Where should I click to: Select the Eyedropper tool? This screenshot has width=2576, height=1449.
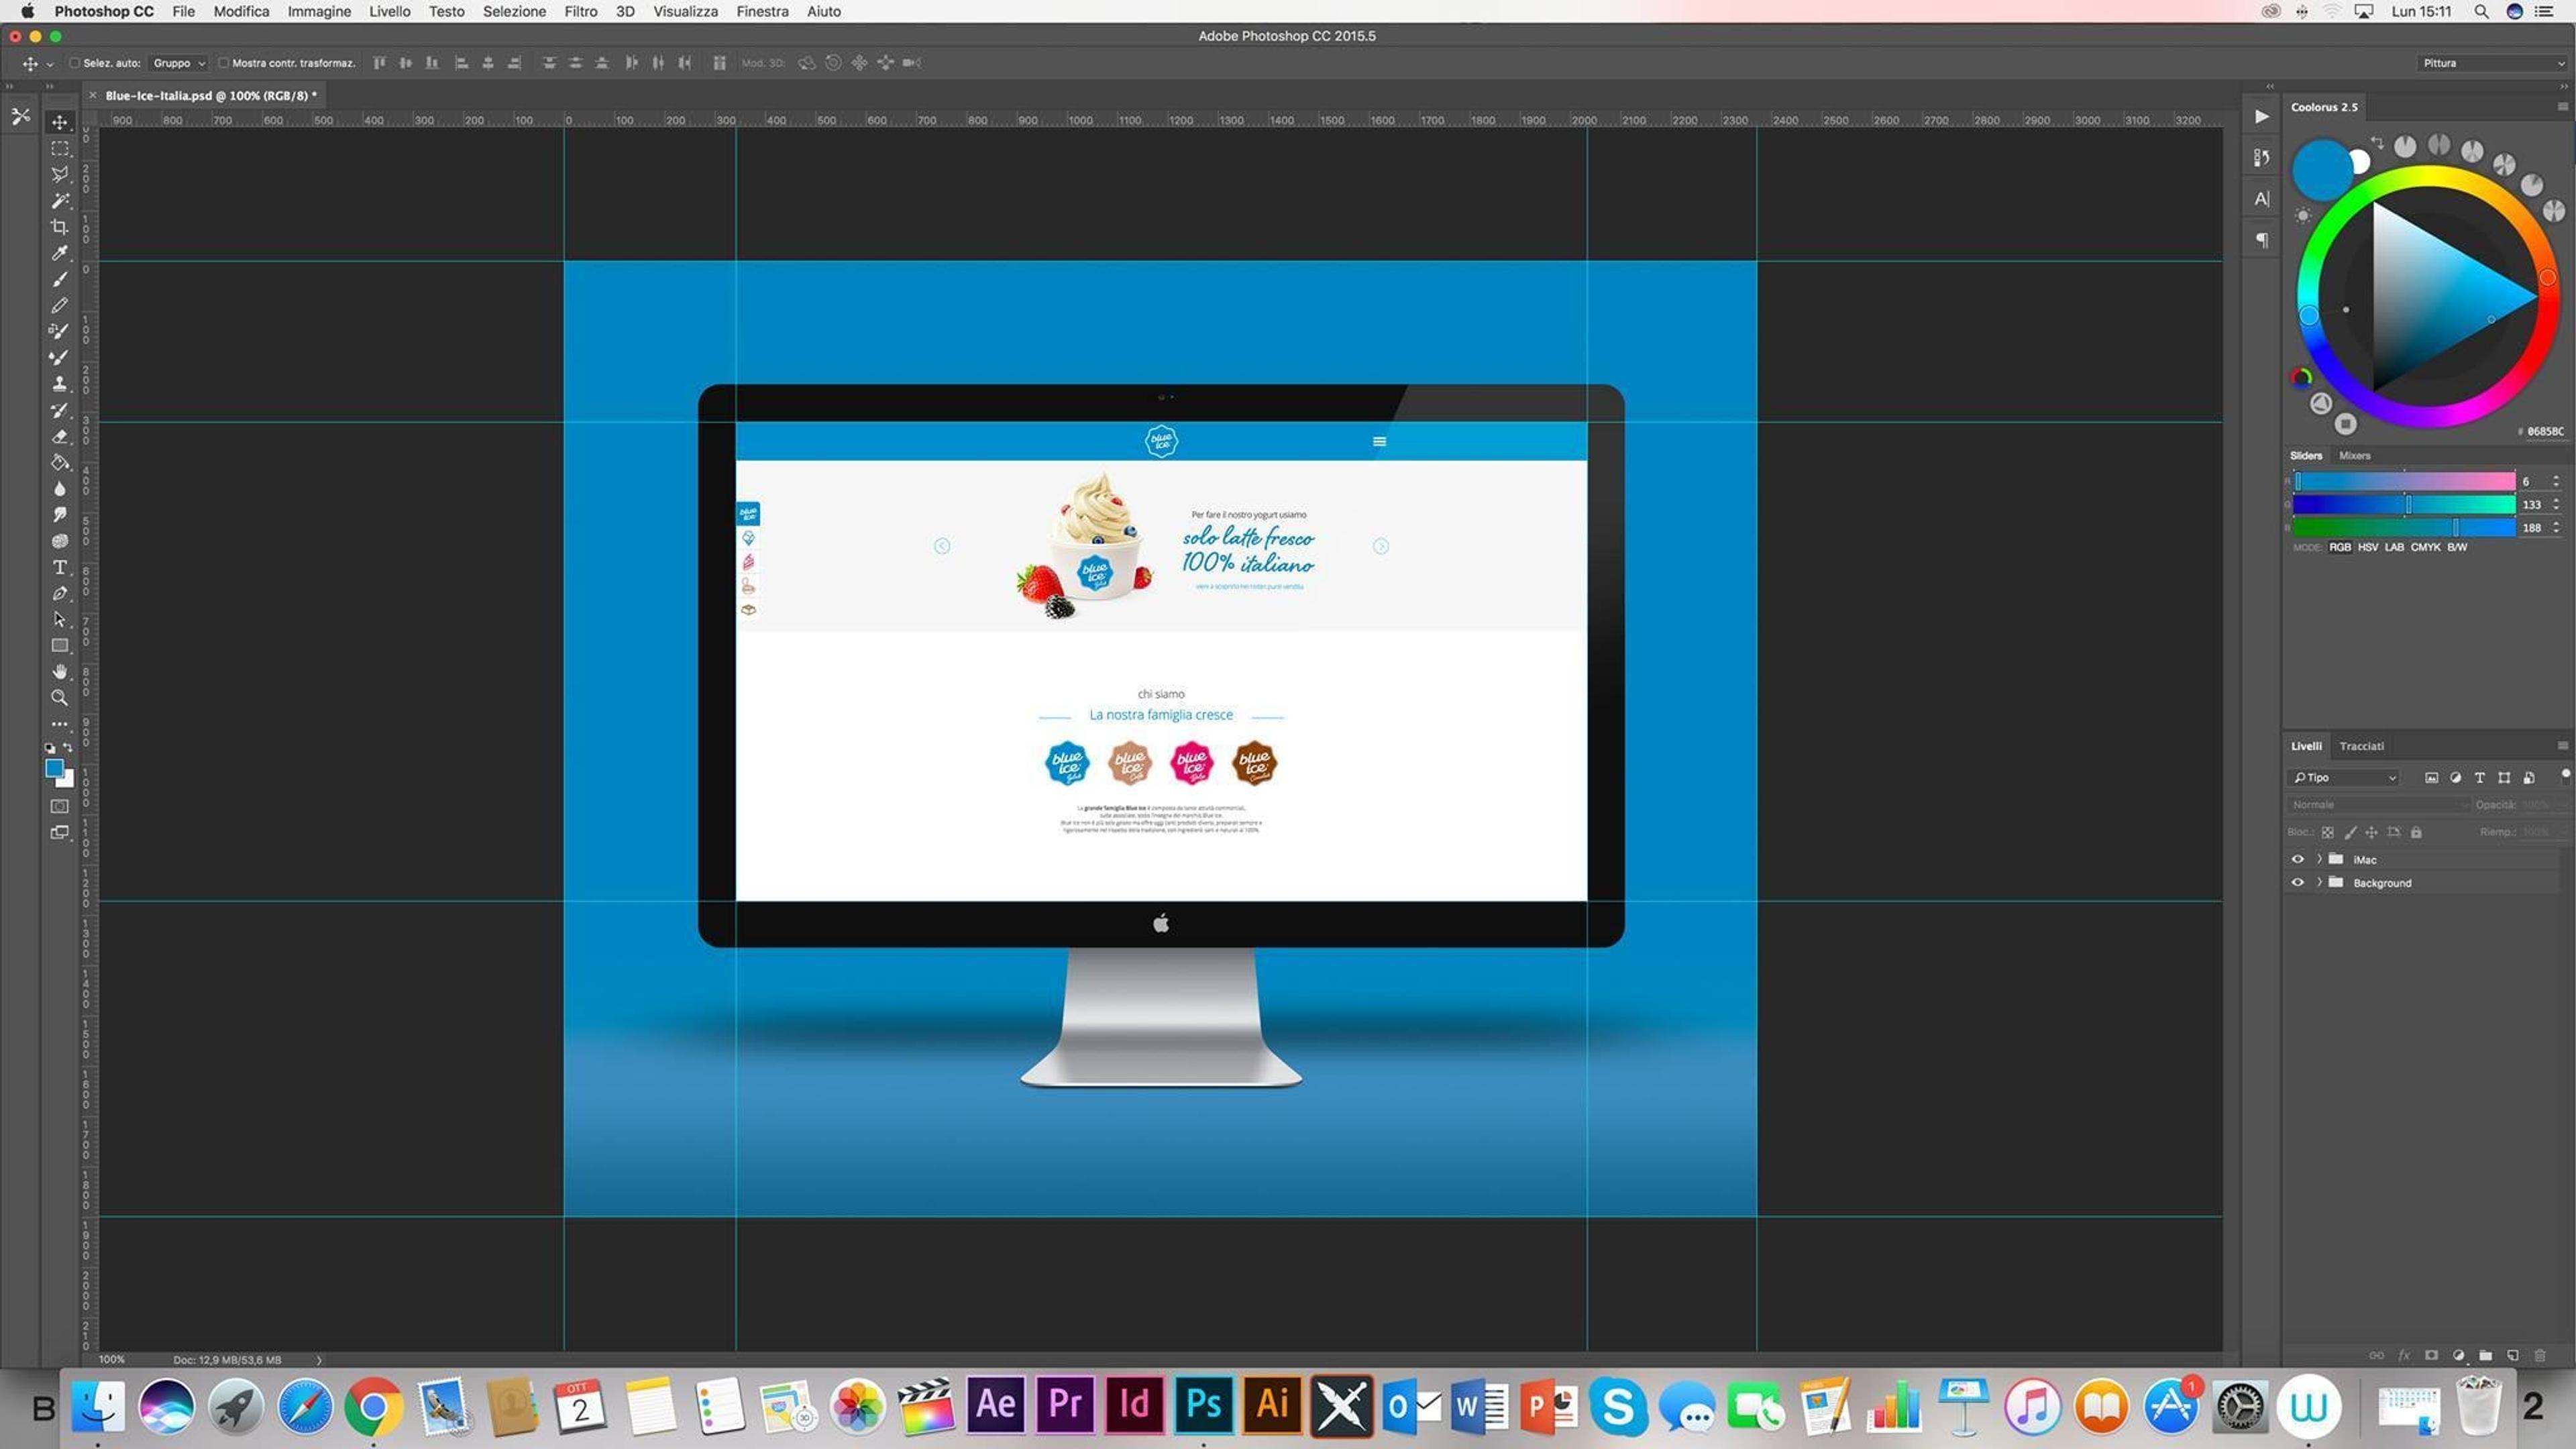point(60,253)
